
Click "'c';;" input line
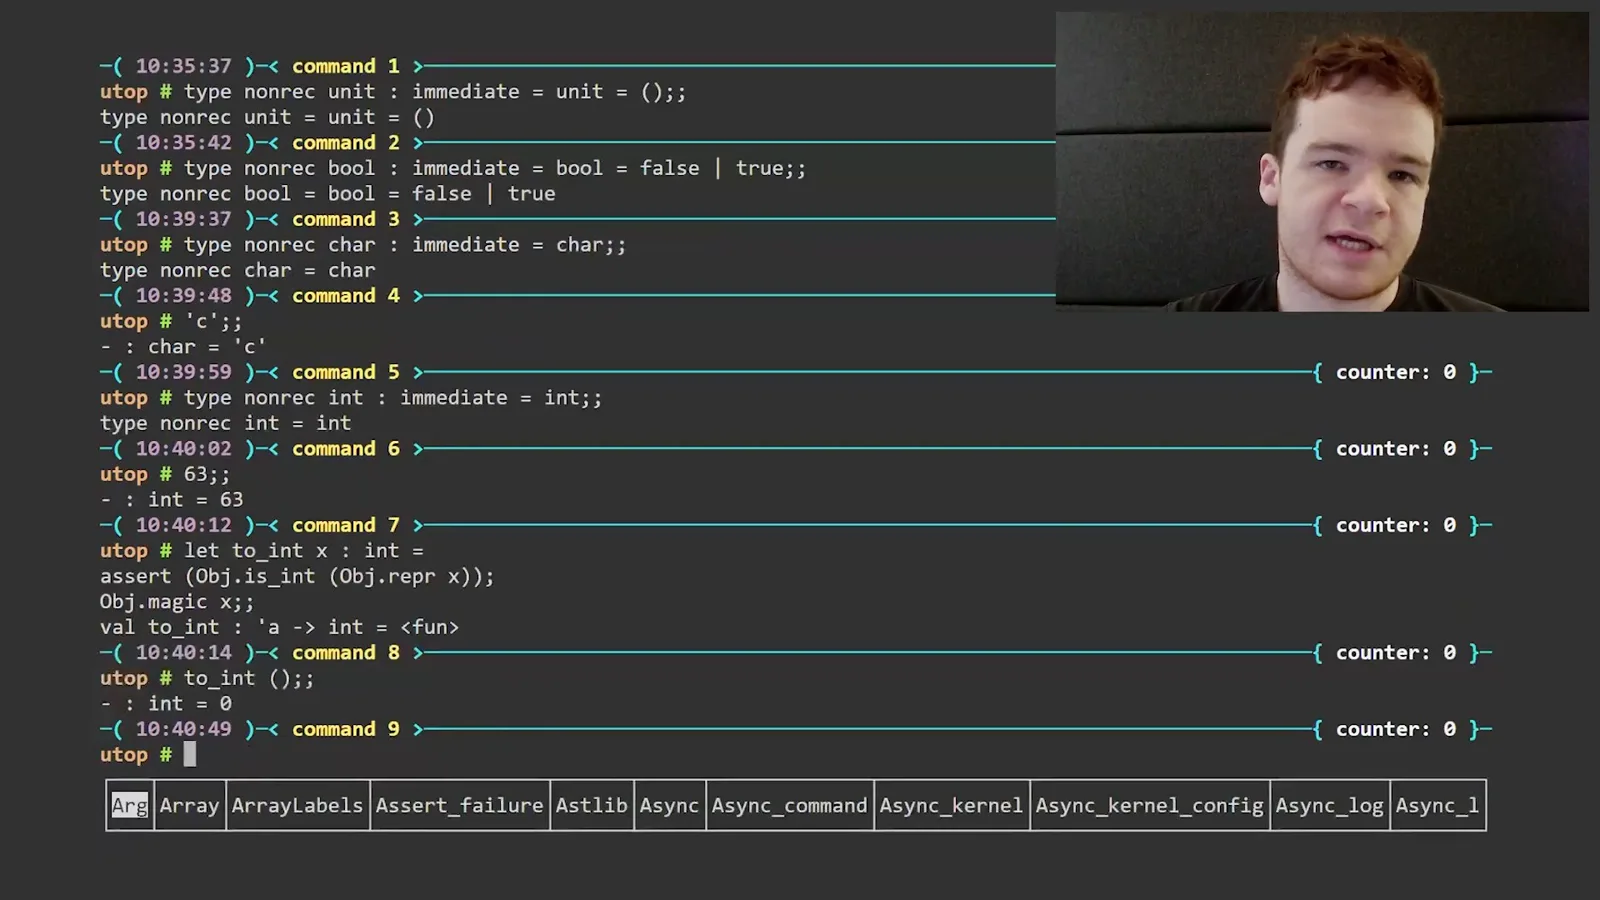pyautogui.click(x=171, y=321)
